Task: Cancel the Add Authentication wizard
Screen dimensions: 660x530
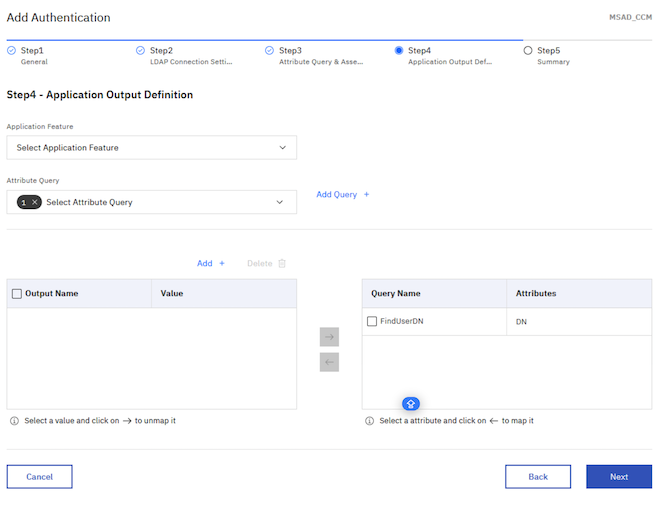Action: pyautogui.click(x=40, y=477)
